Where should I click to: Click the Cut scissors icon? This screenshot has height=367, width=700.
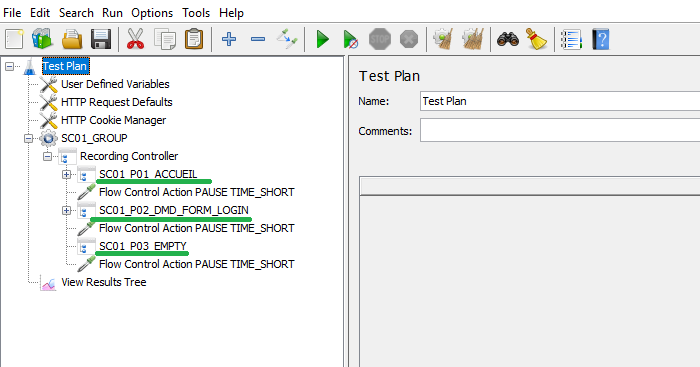(135, 39)
